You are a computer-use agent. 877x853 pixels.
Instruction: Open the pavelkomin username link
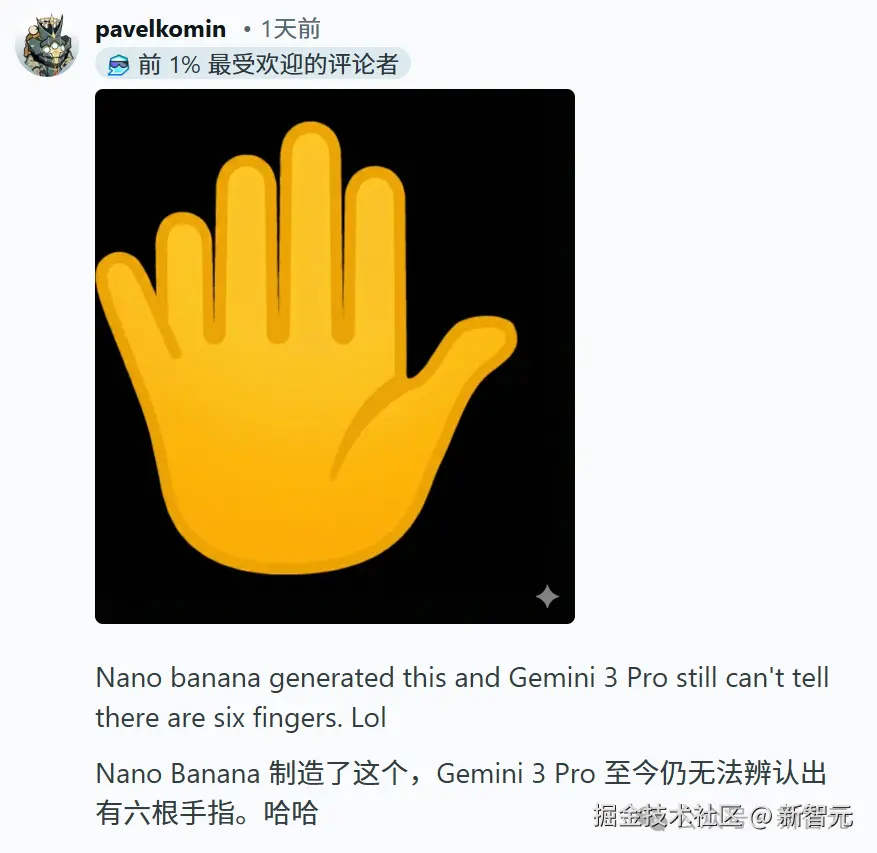coord(161,29)
